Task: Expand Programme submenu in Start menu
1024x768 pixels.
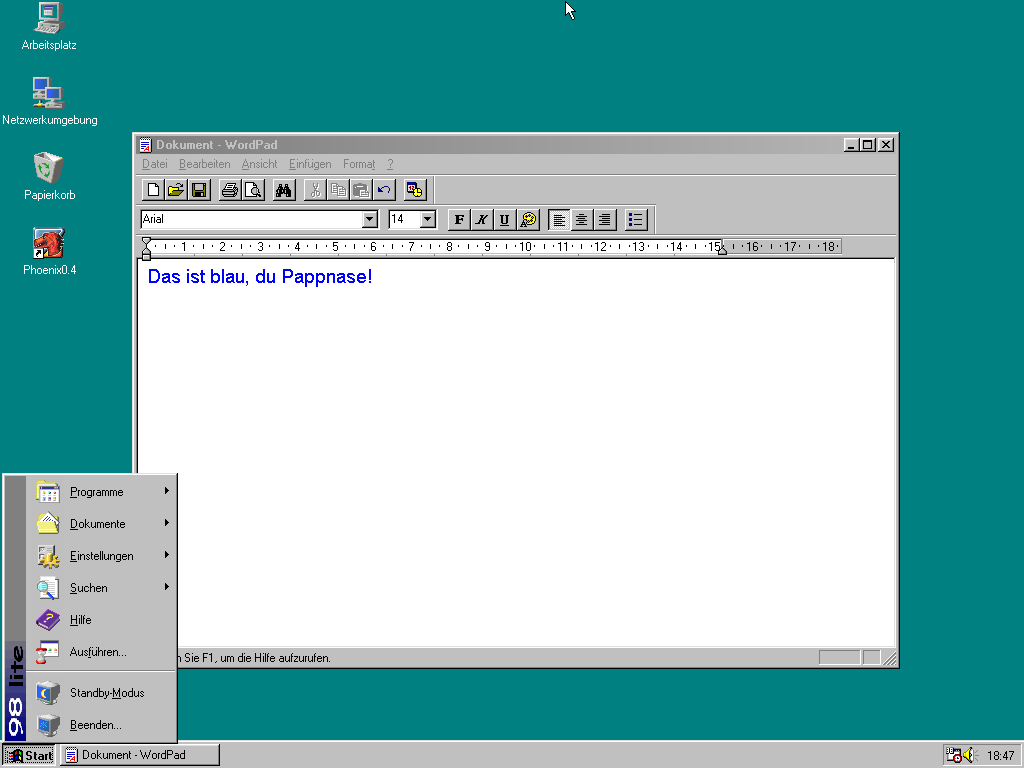Action: pyautogui.click(x=101, y=492)
